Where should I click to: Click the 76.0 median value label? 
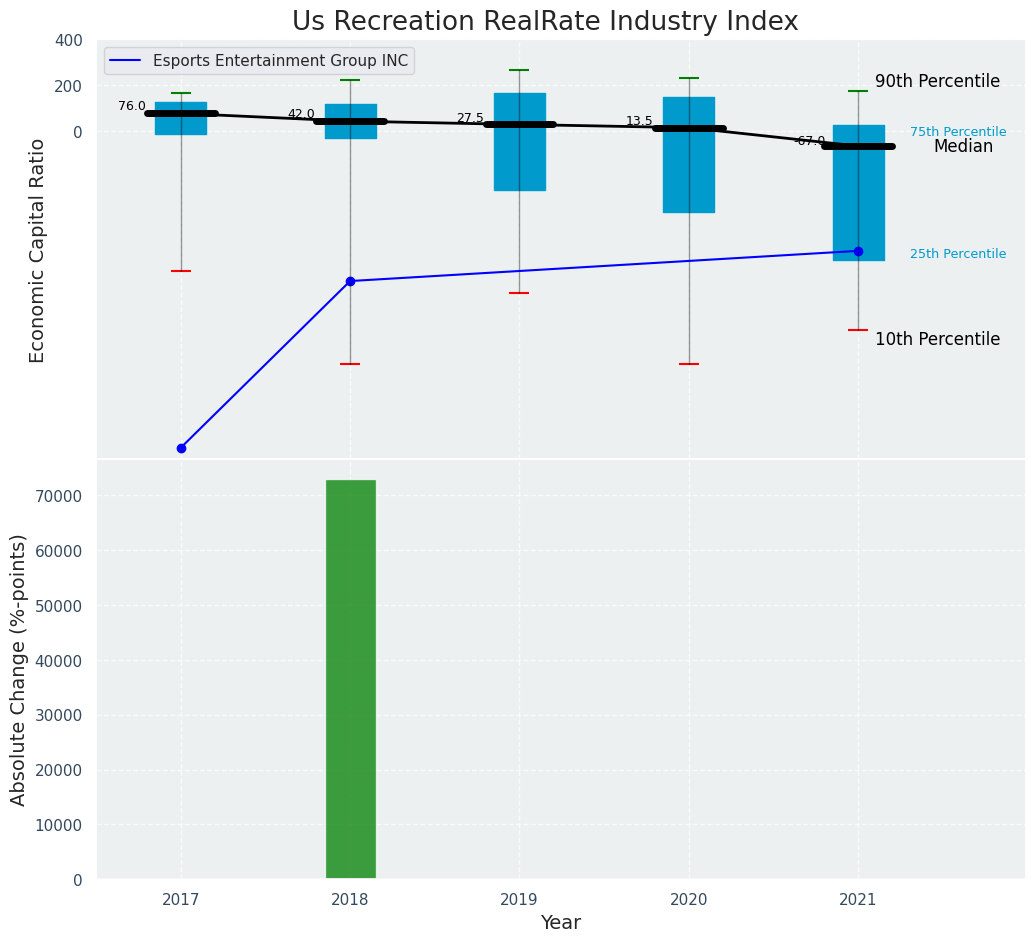point(131,106)
